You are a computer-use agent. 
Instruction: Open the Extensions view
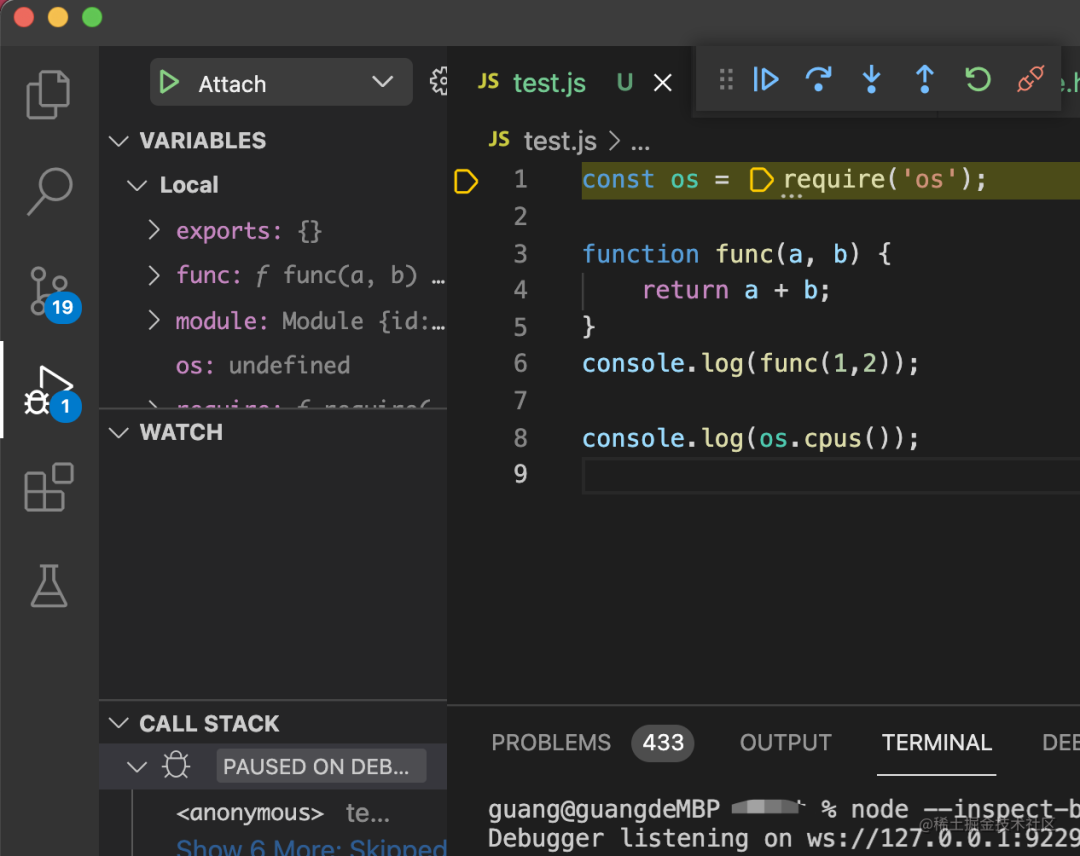49,487
